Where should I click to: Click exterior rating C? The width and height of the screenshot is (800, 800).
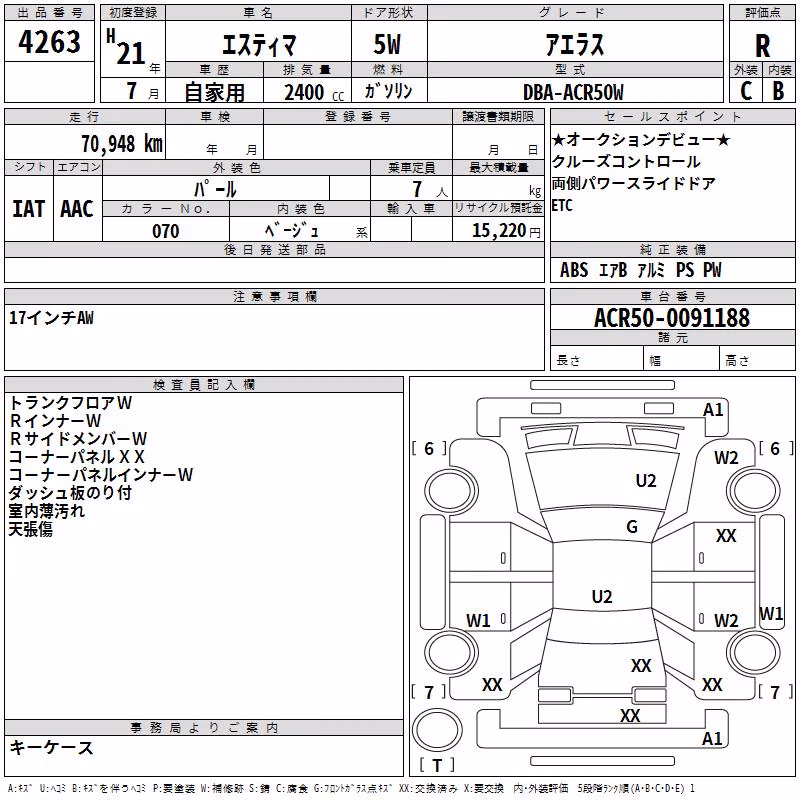coord(746,91)
